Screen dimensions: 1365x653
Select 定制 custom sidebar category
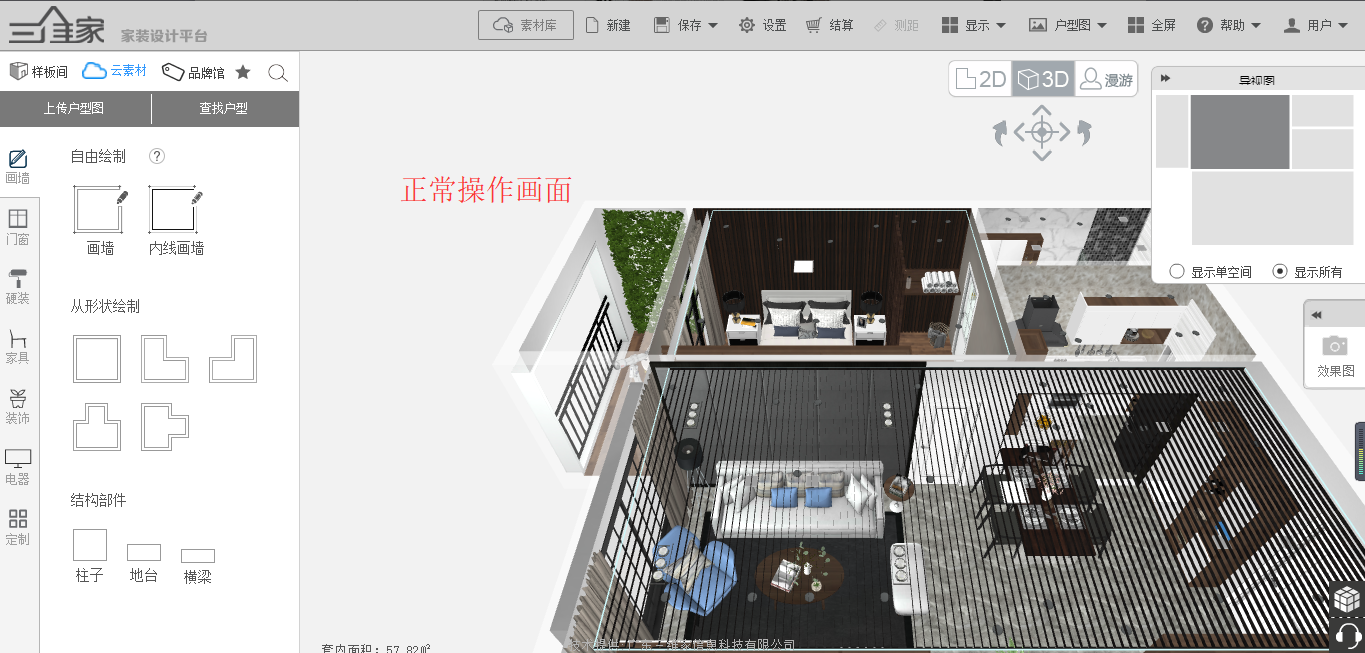coord(18,527)
